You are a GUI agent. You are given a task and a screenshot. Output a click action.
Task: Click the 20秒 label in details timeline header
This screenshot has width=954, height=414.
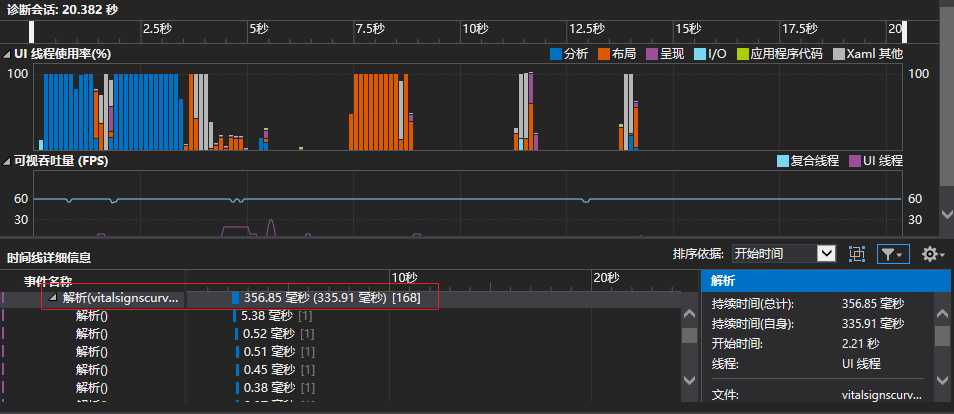606,278
